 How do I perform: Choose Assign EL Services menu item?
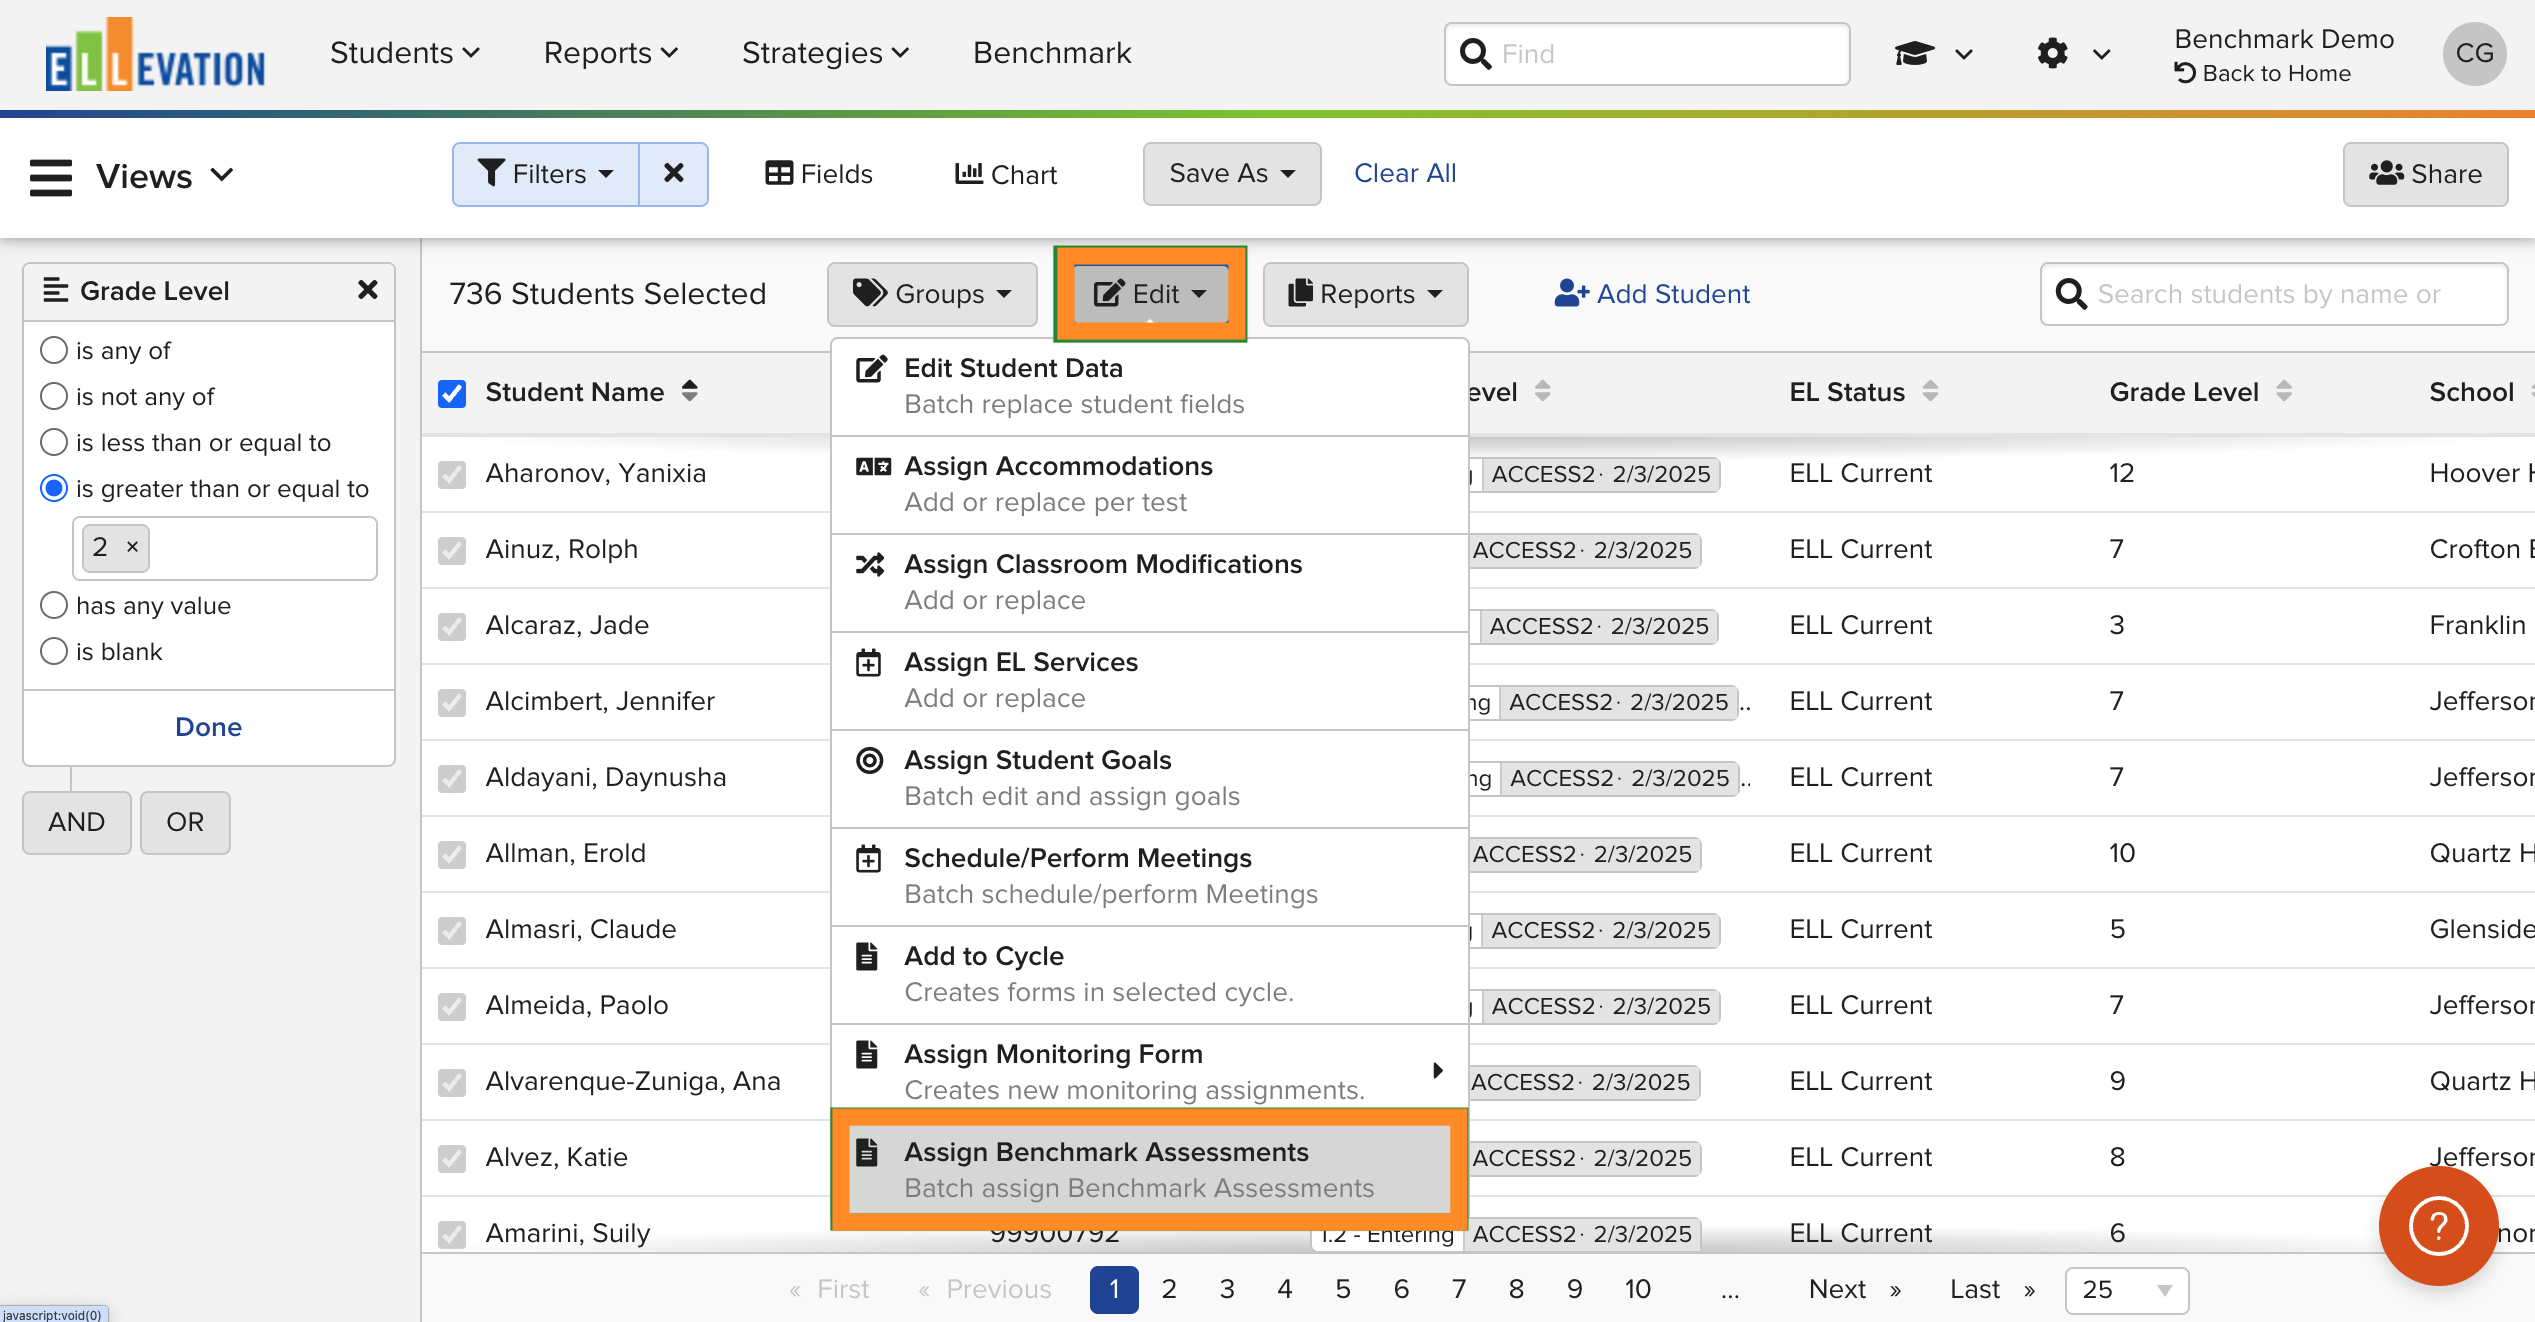coord(1150,680)
